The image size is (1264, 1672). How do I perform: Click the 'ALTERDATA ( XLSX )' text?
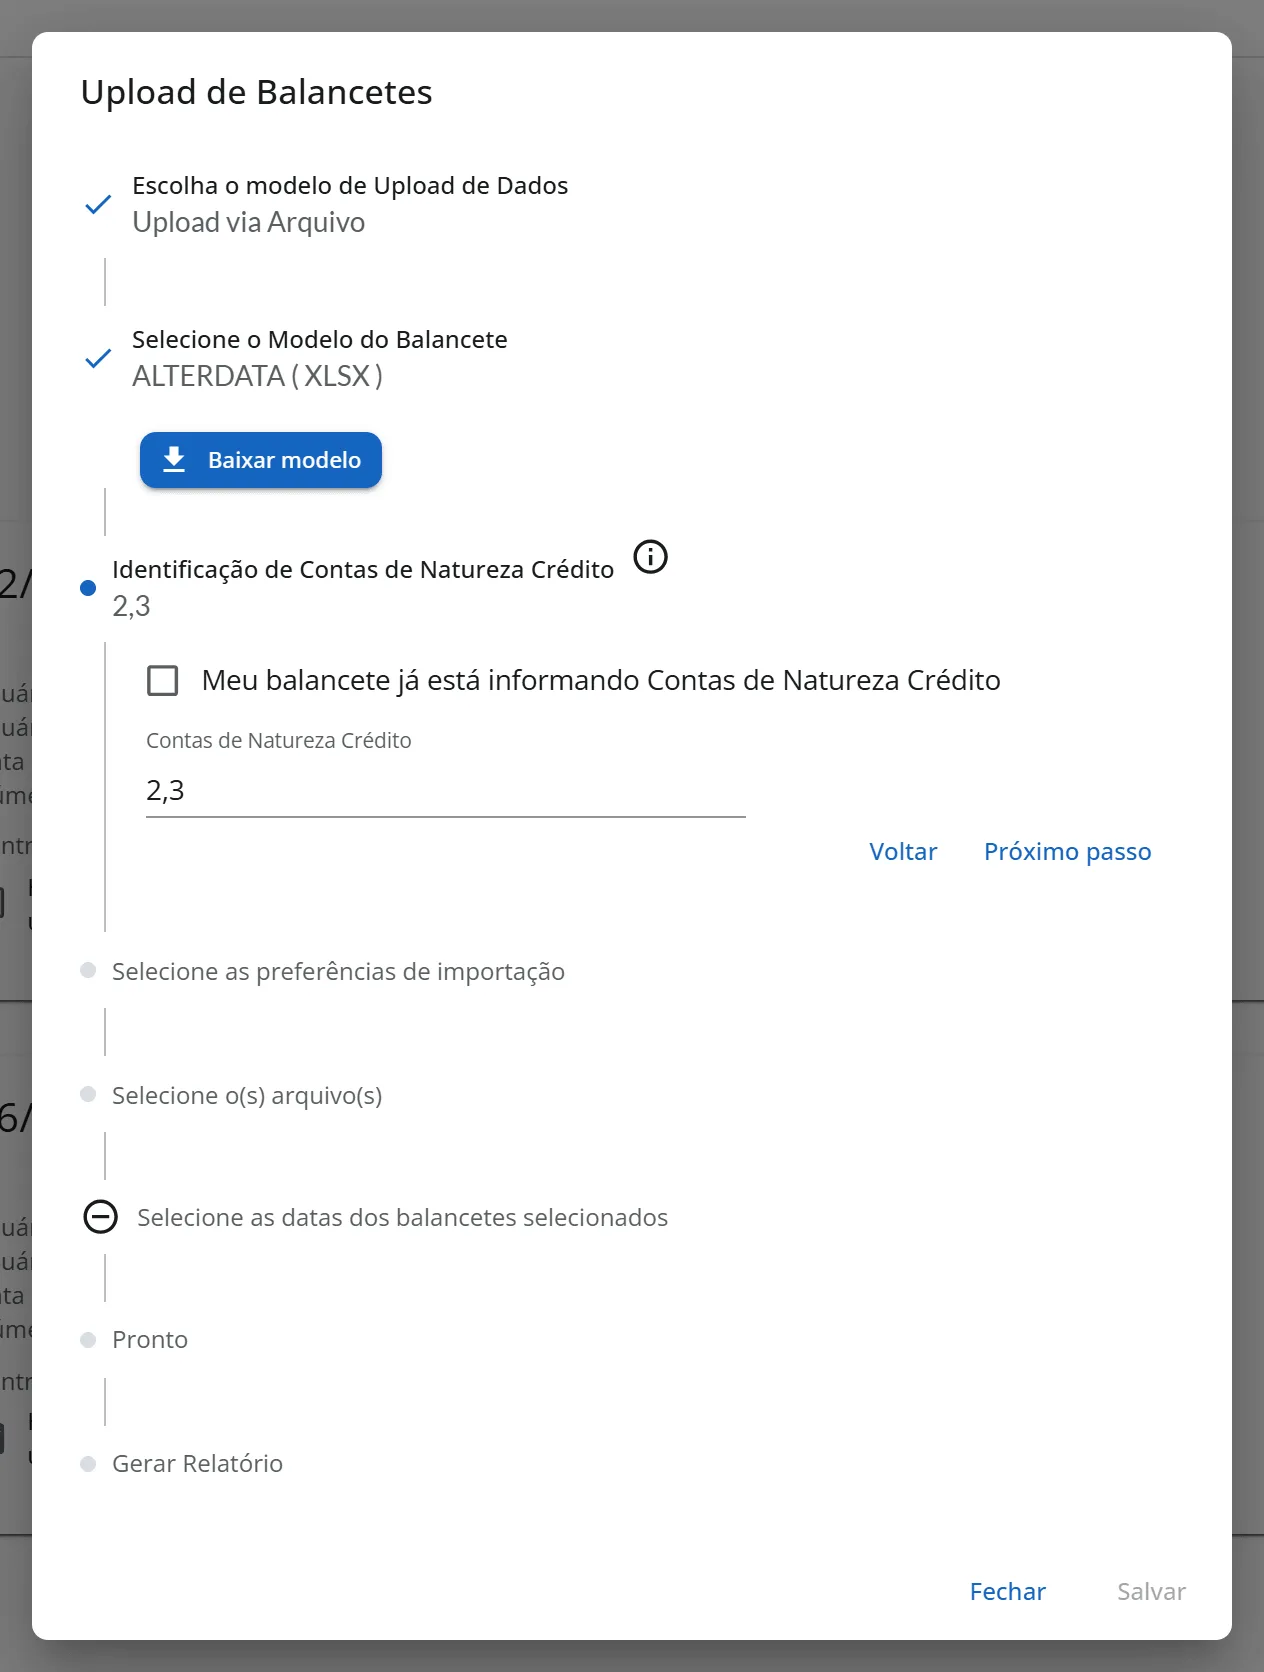pos(258,376)
